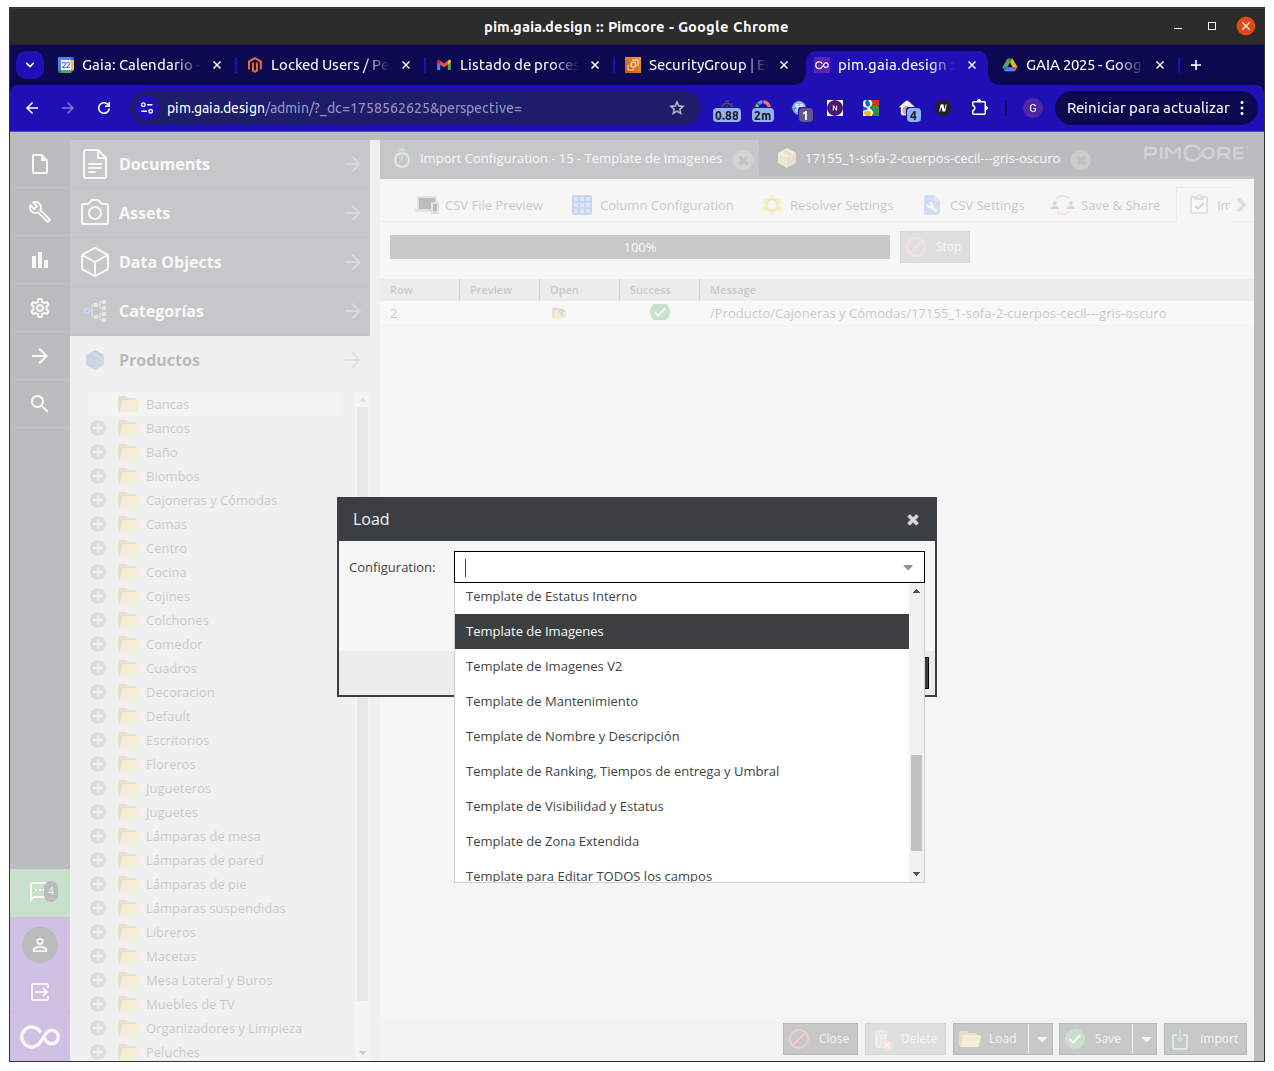Click the search magnifier icon in sidebar

(x=40, y=403)
